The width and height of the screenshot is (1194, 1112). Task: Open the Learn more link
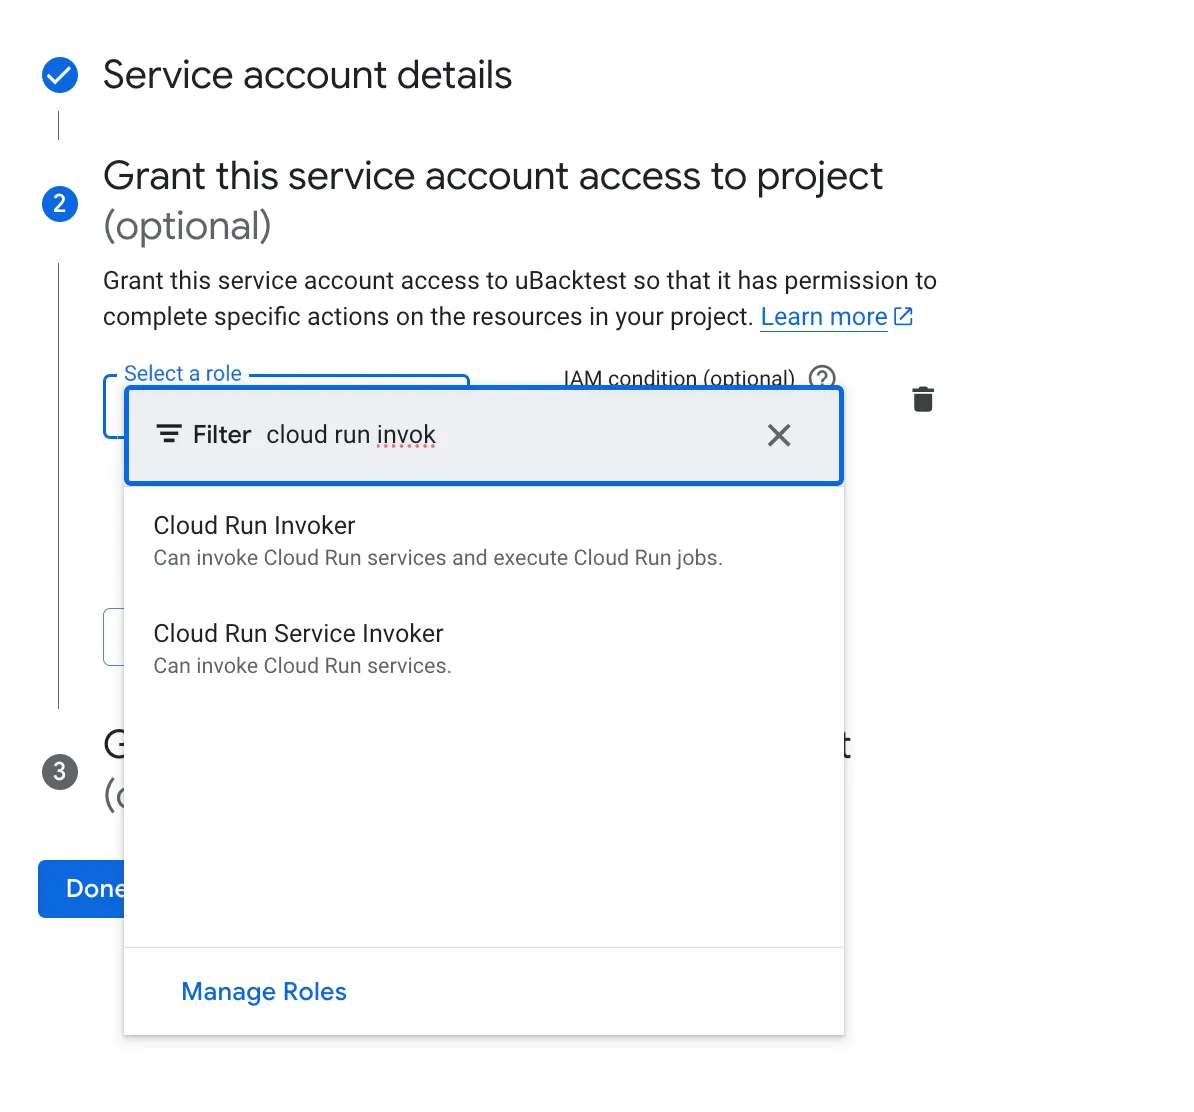[x=823, y=317]
